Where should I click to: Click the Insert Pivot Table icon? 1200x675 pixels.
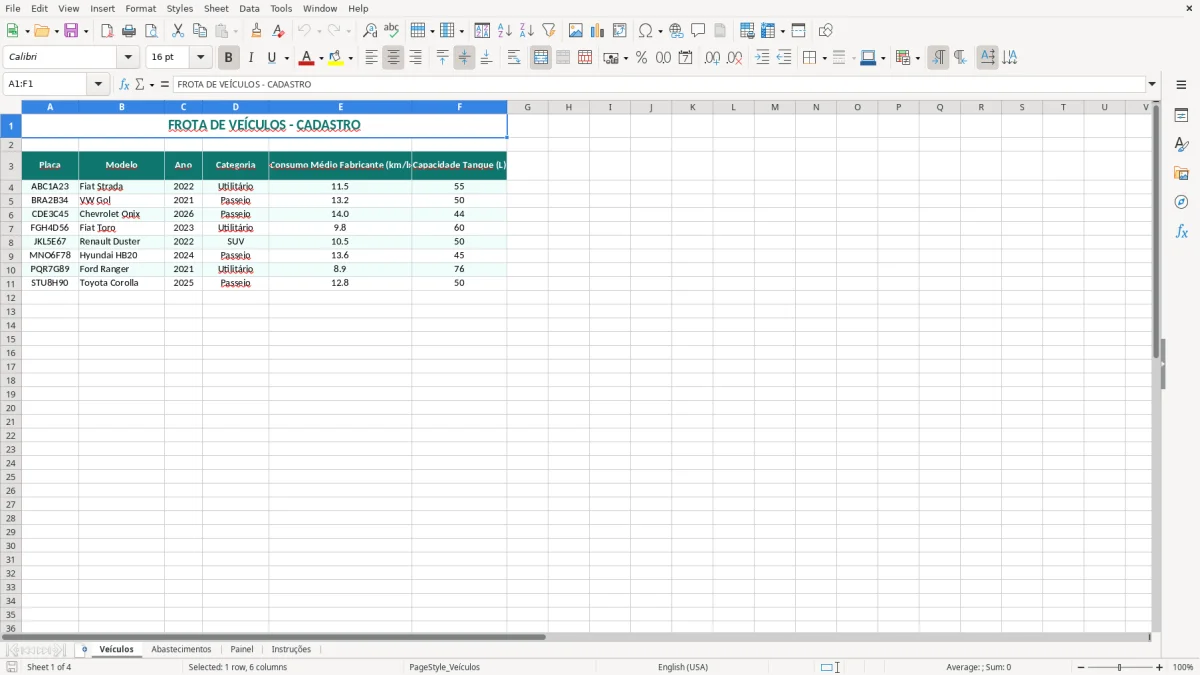620,31
